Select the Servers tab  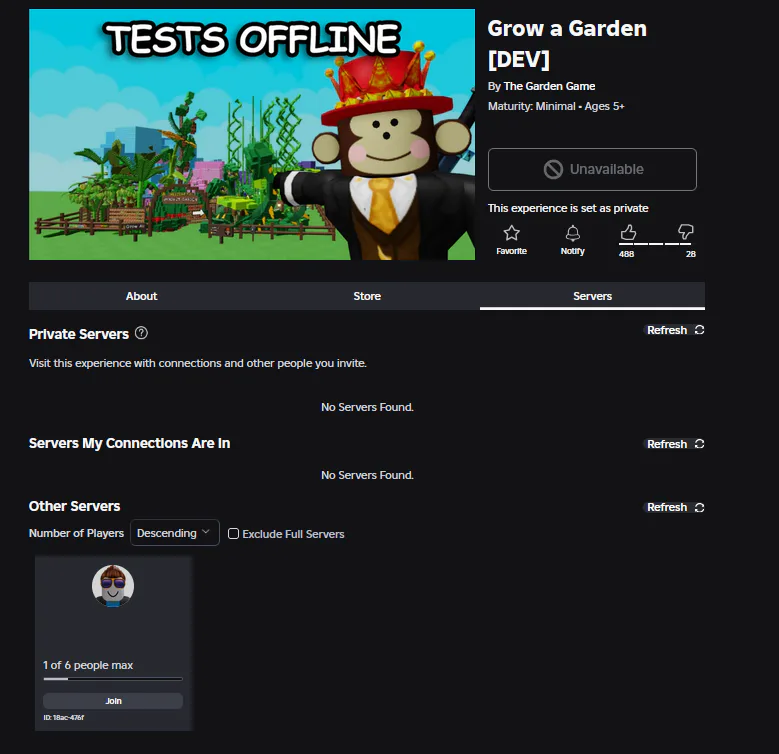(x=592, y=296)
